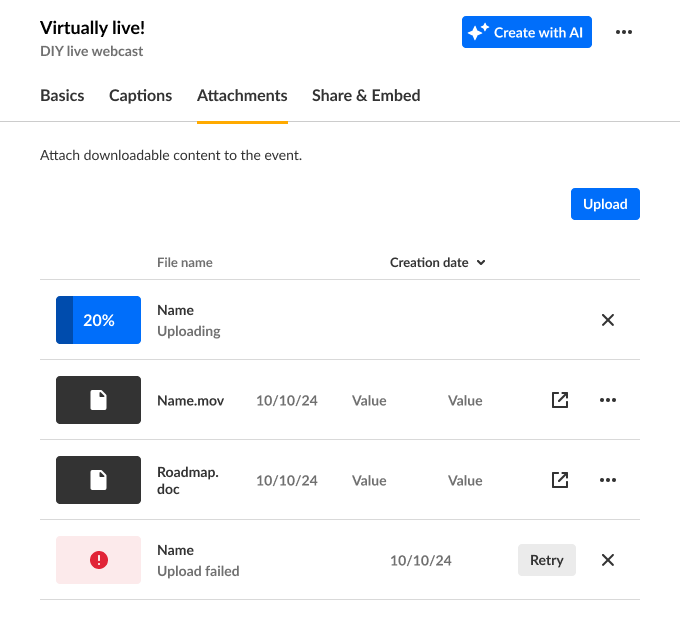Open the Captions tab

point(140,96)
